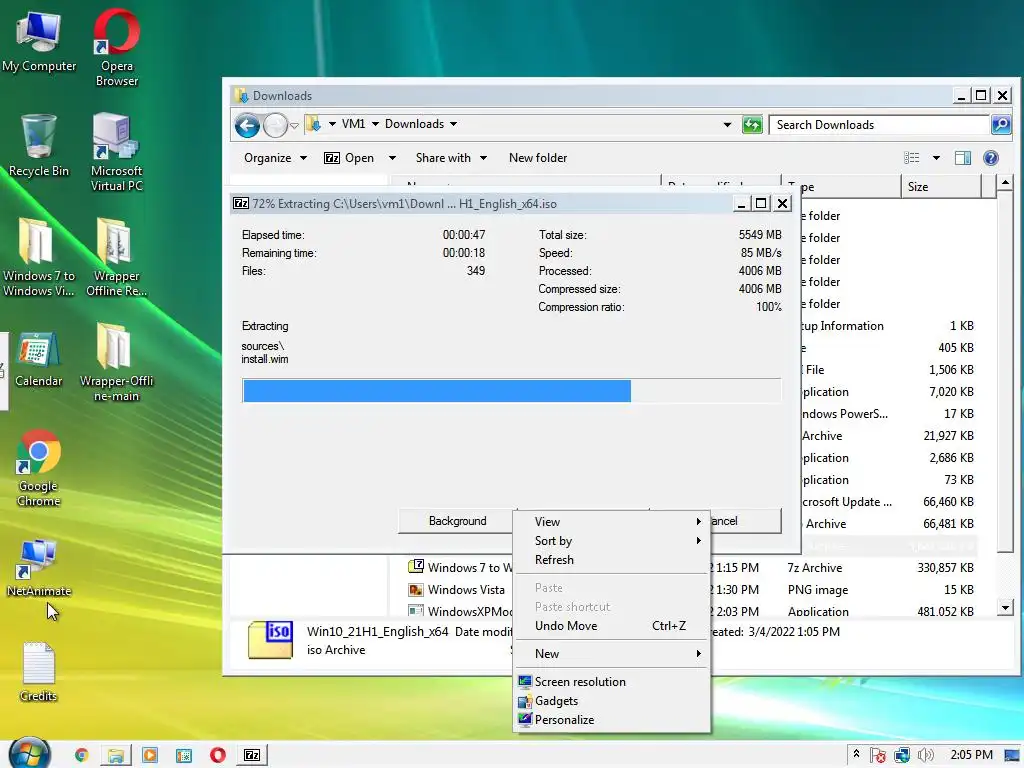This screenshot has width=1024, height=768.
Task: Open the New submenu
Action: tap(612, 654)
